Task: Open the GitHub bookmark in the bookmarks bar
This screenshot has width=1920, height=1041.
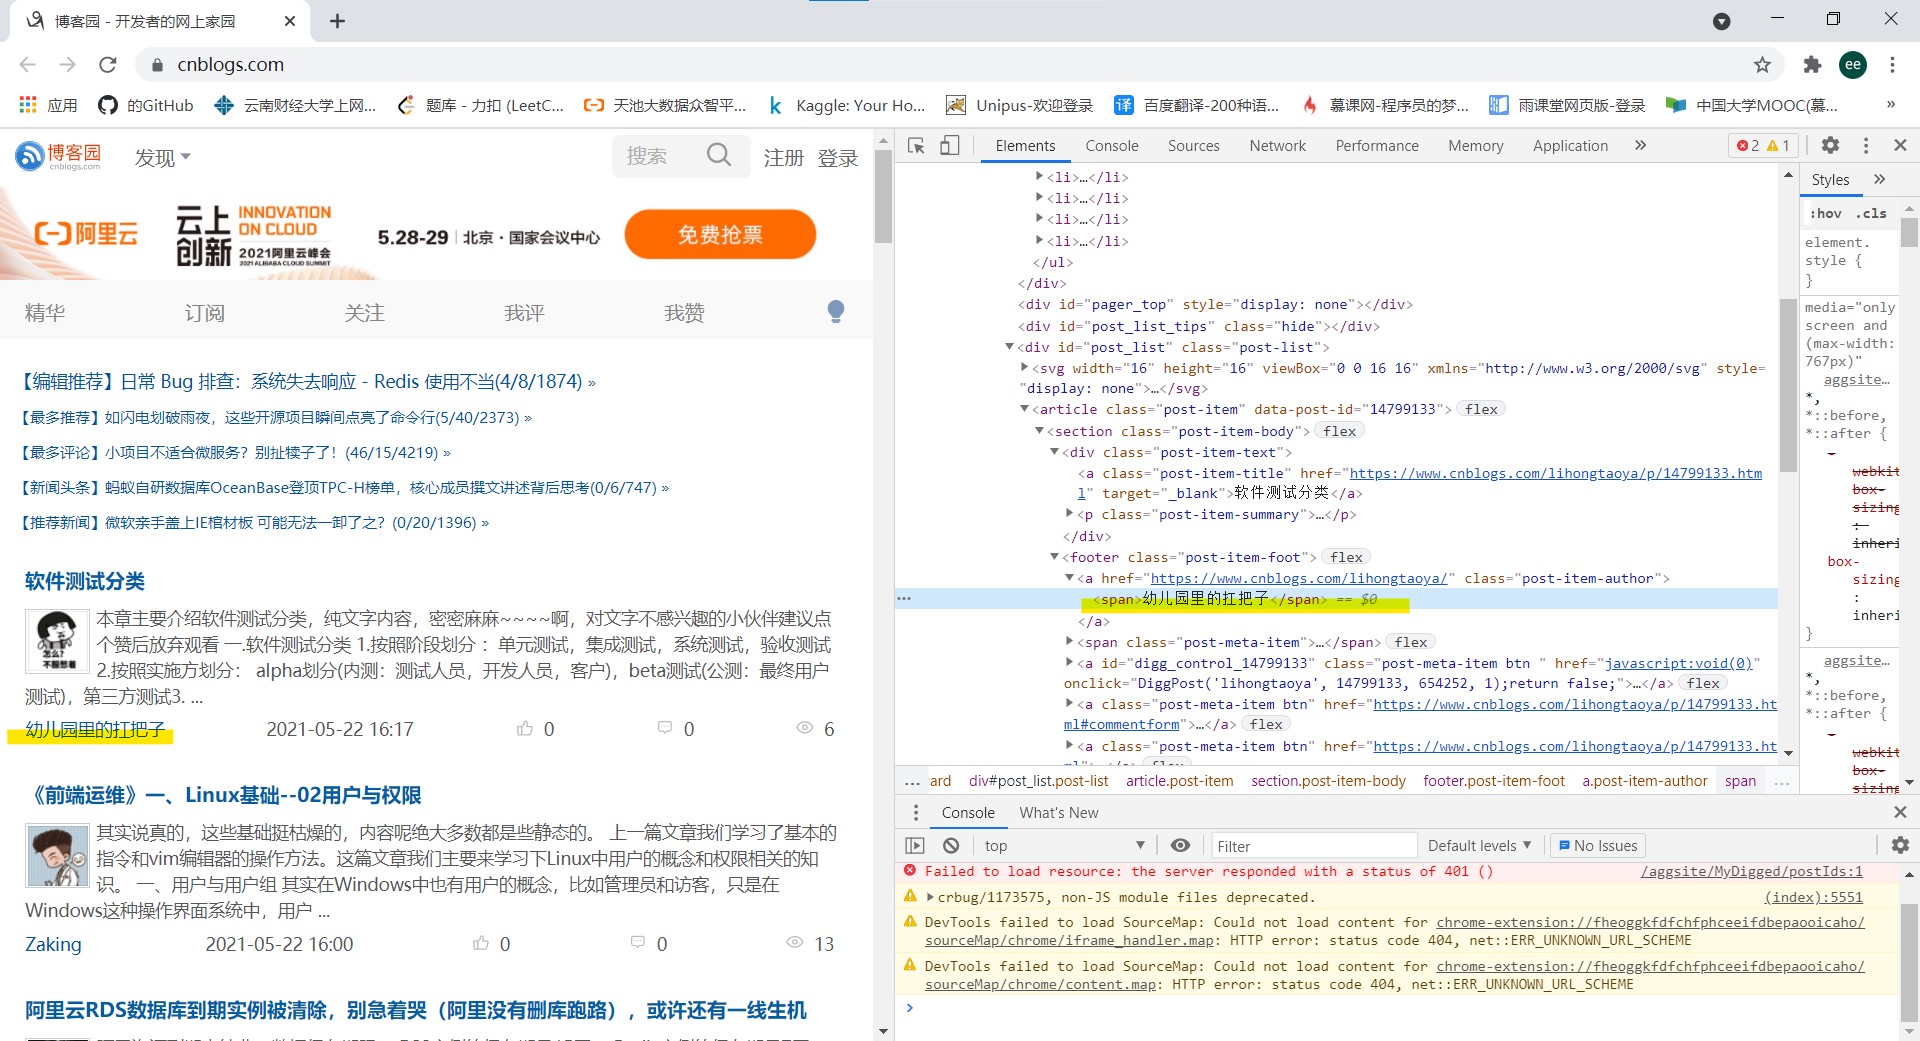Action: [x=144, y=105]
